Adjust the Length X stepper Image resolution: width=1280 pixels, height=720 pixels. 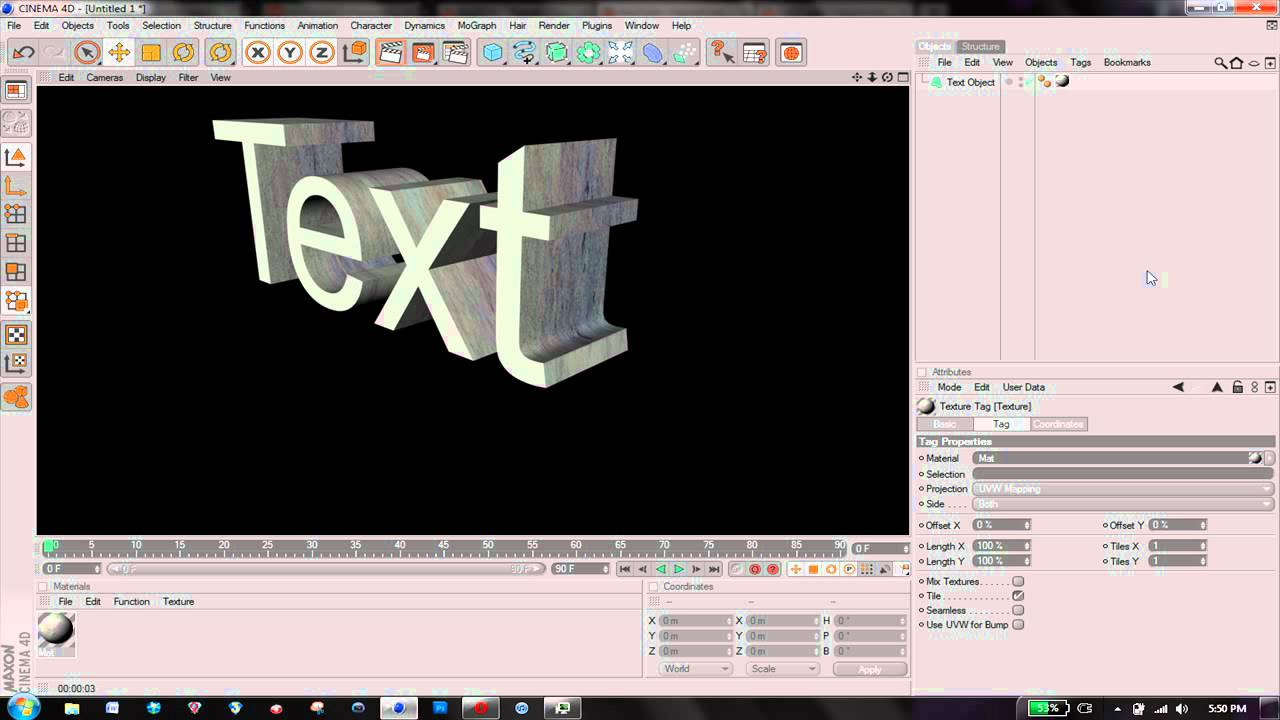click(x=1027, y=546)
